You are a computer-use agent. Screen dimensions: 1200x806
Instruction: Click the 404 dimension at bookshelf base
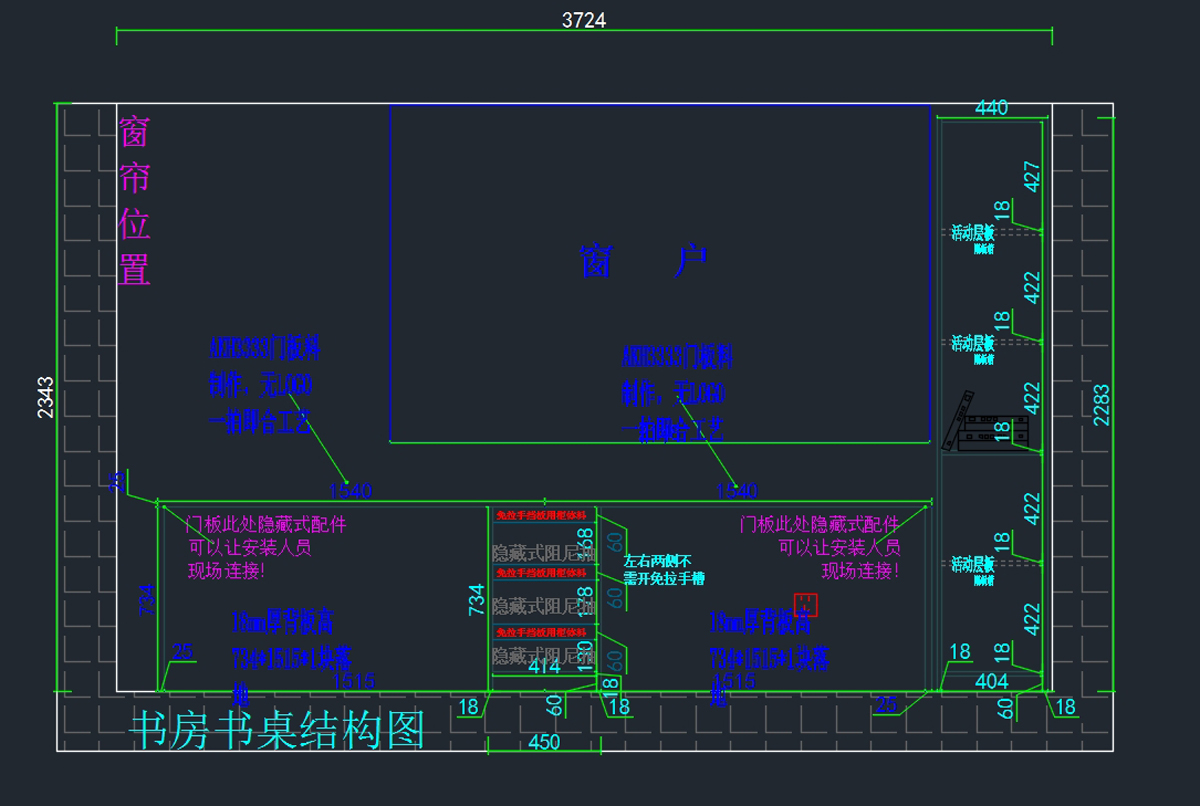991,682
